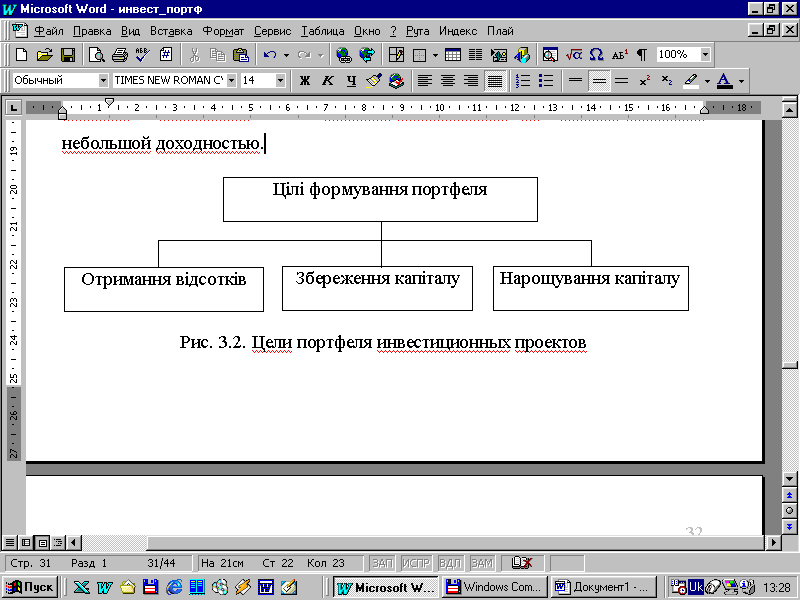The width and height of the screenshot is (800, 600).
Task: Run spelling check
Action: (x=142, y=55)
